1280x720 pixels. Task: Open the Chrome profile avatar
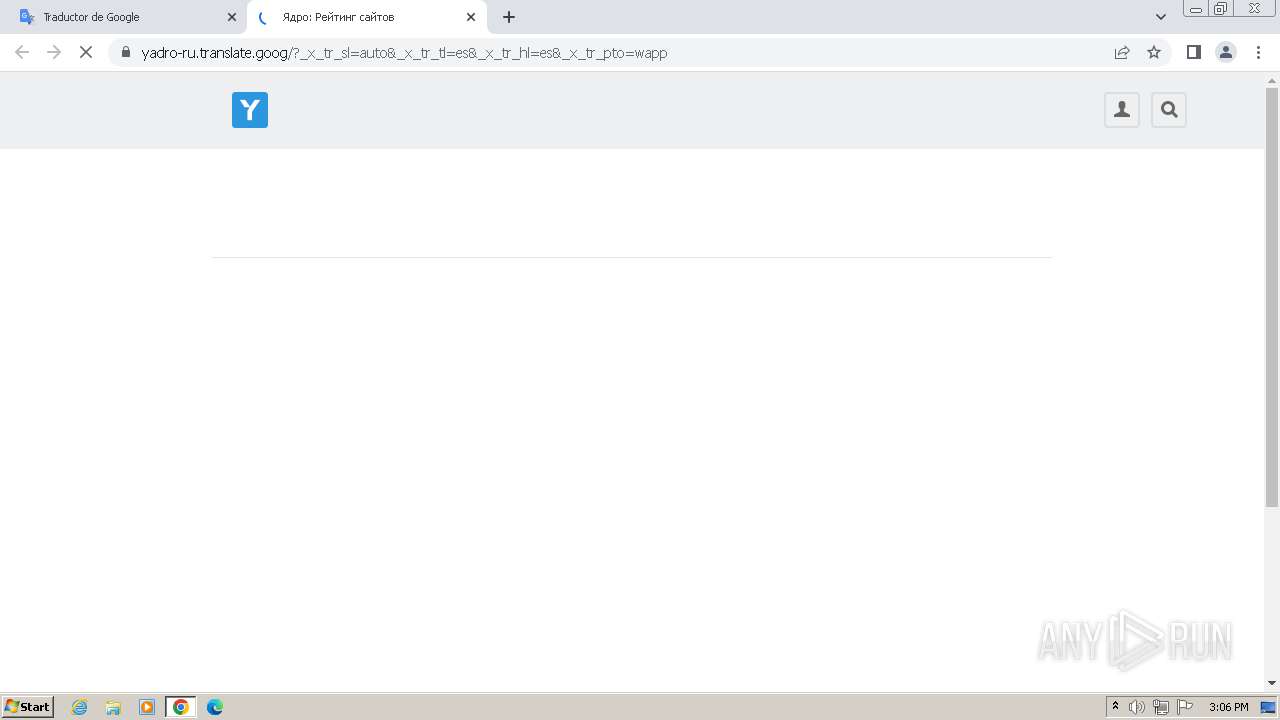pyautogui.click(x=1226, y=52)
